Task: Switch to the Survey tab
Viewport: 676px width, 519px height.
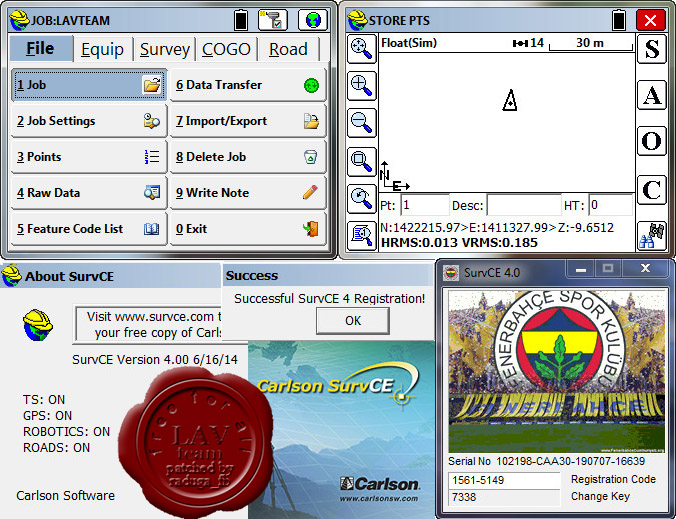Action: 165,49
